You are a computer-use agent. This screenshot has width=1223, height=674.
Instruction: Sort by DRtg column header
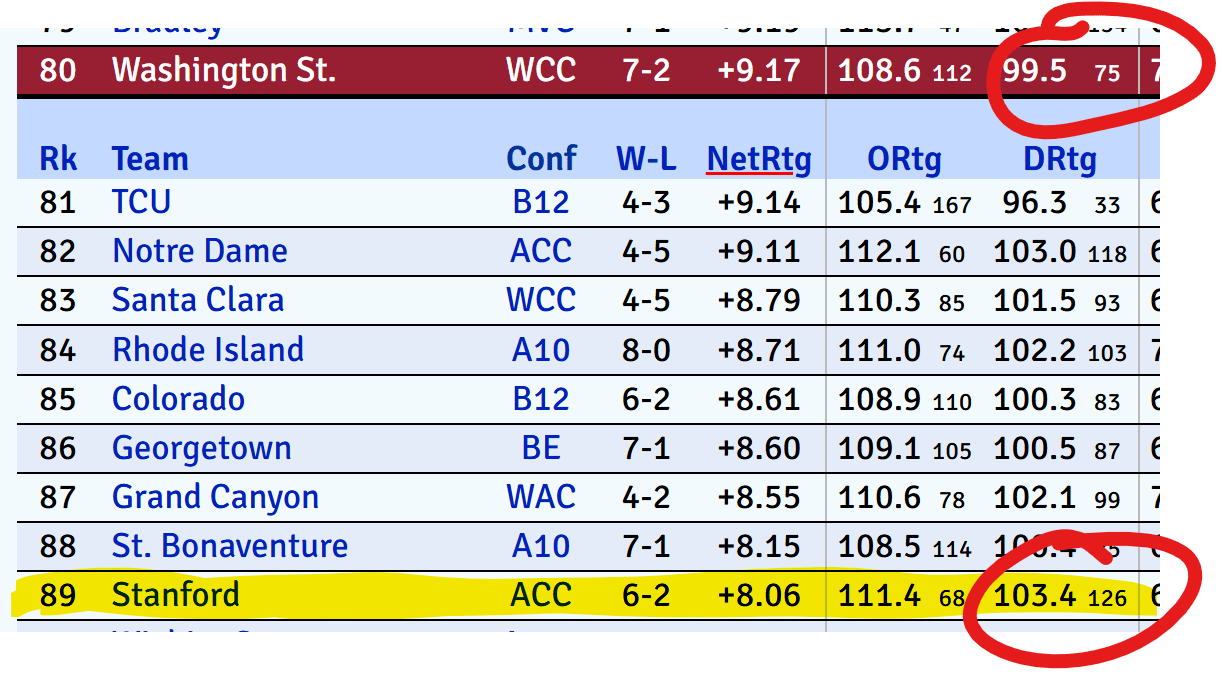(1060, 159)
